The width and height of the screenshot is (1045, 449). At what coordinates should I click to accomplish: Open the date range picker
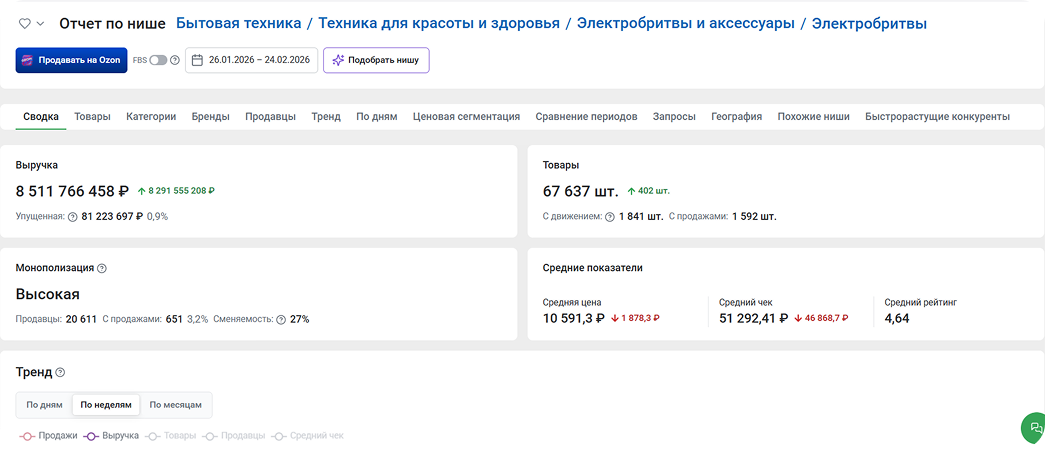click(x=251, y=60)
